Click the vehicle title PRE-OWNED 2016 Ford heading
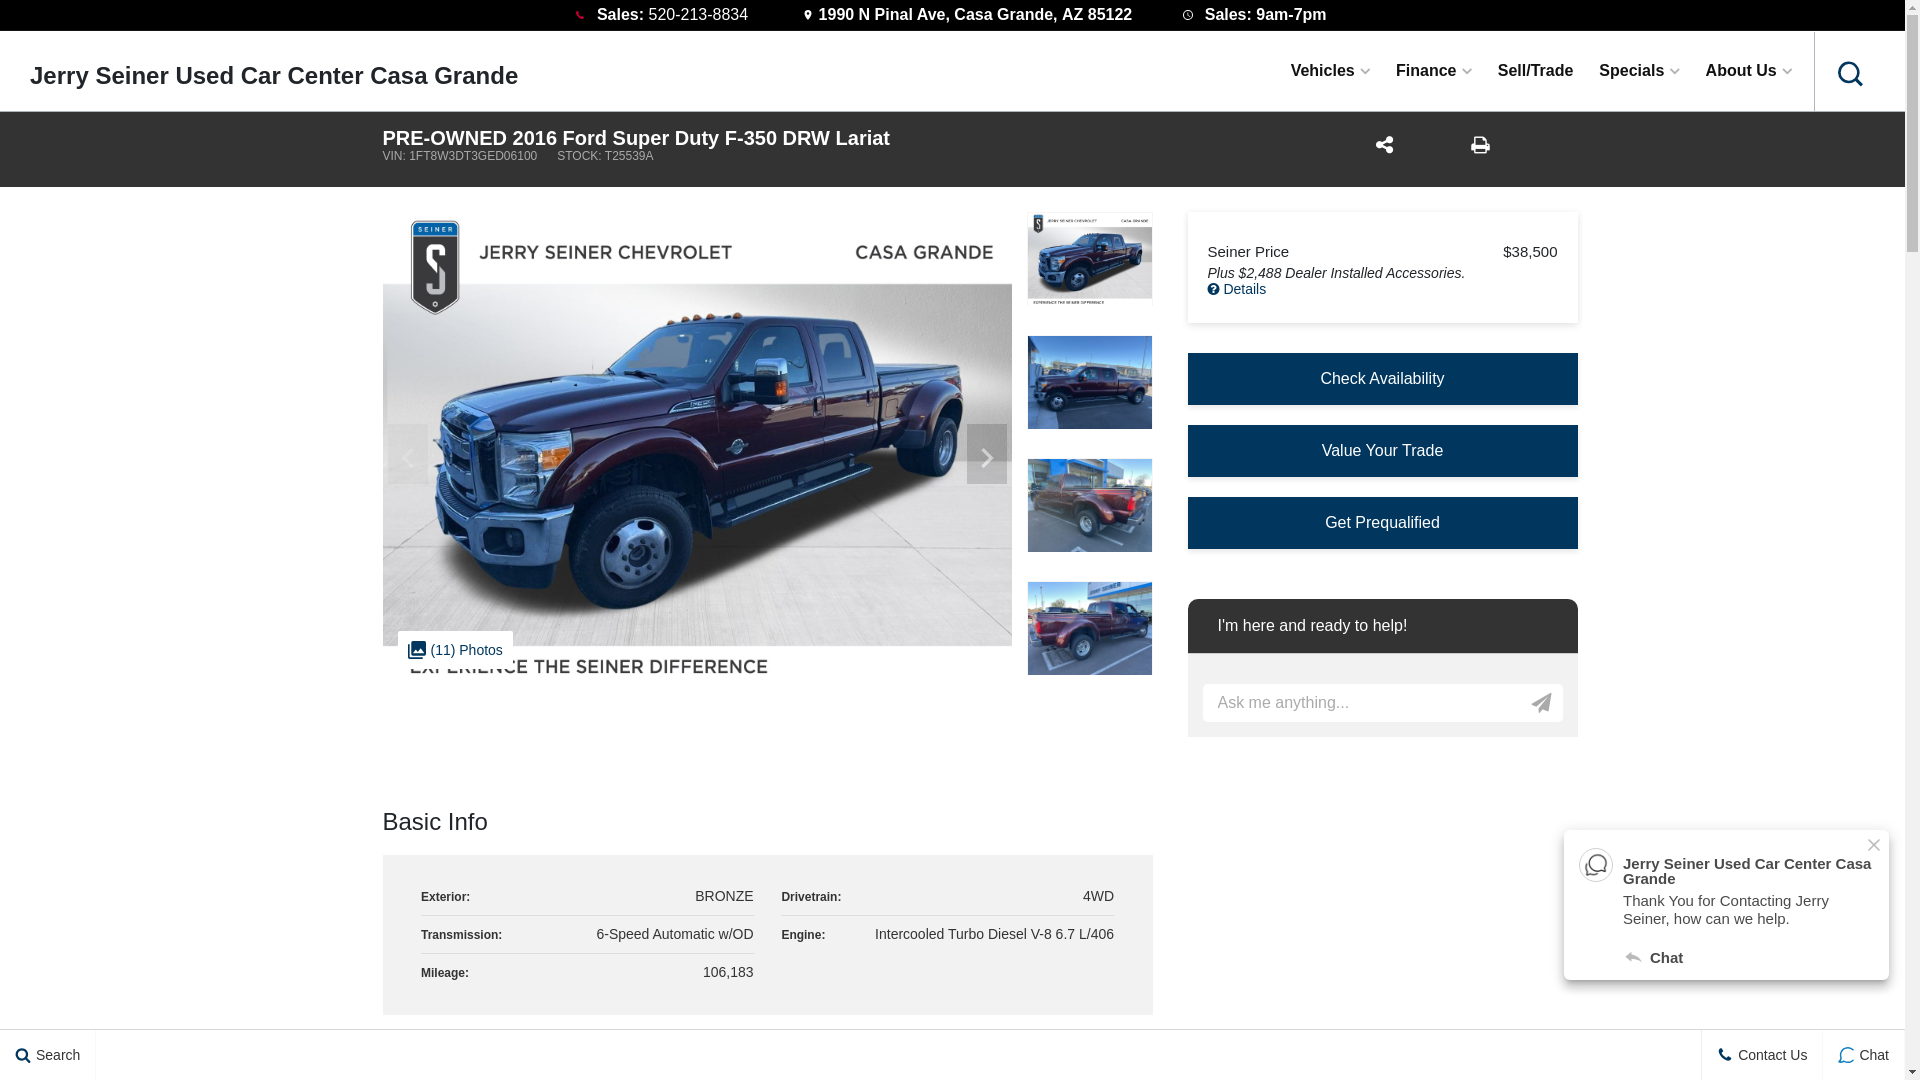1920x1080 pixels. (x=636, y=138)
